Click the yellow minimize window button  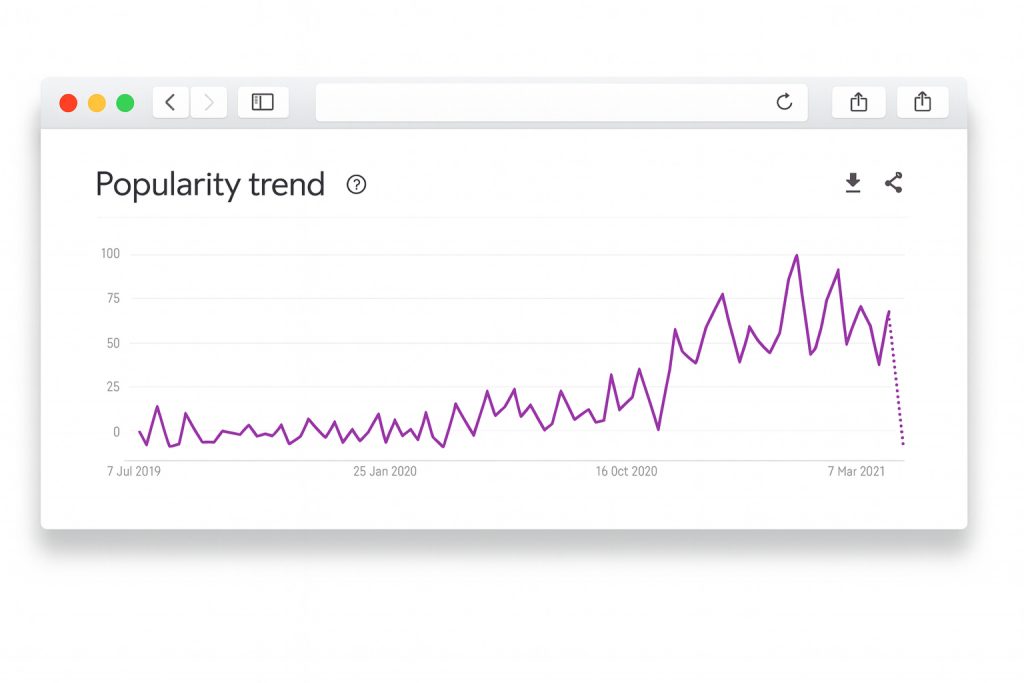tap(97, 103)
